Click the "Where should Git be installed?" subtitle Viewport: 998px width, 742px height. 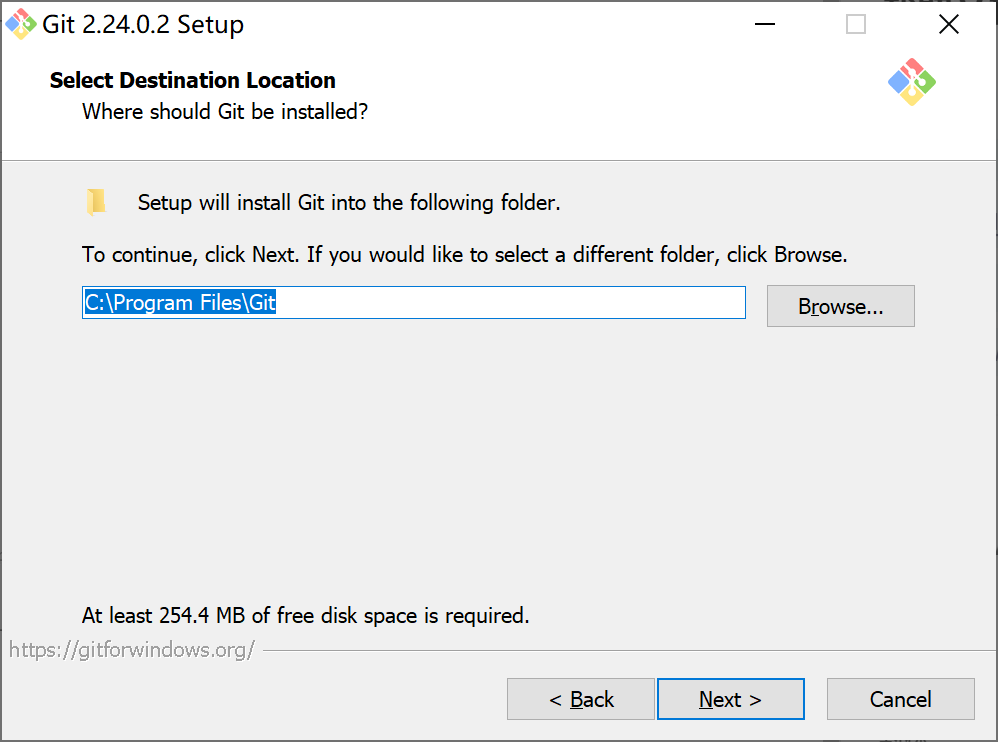tap(225, 112)
